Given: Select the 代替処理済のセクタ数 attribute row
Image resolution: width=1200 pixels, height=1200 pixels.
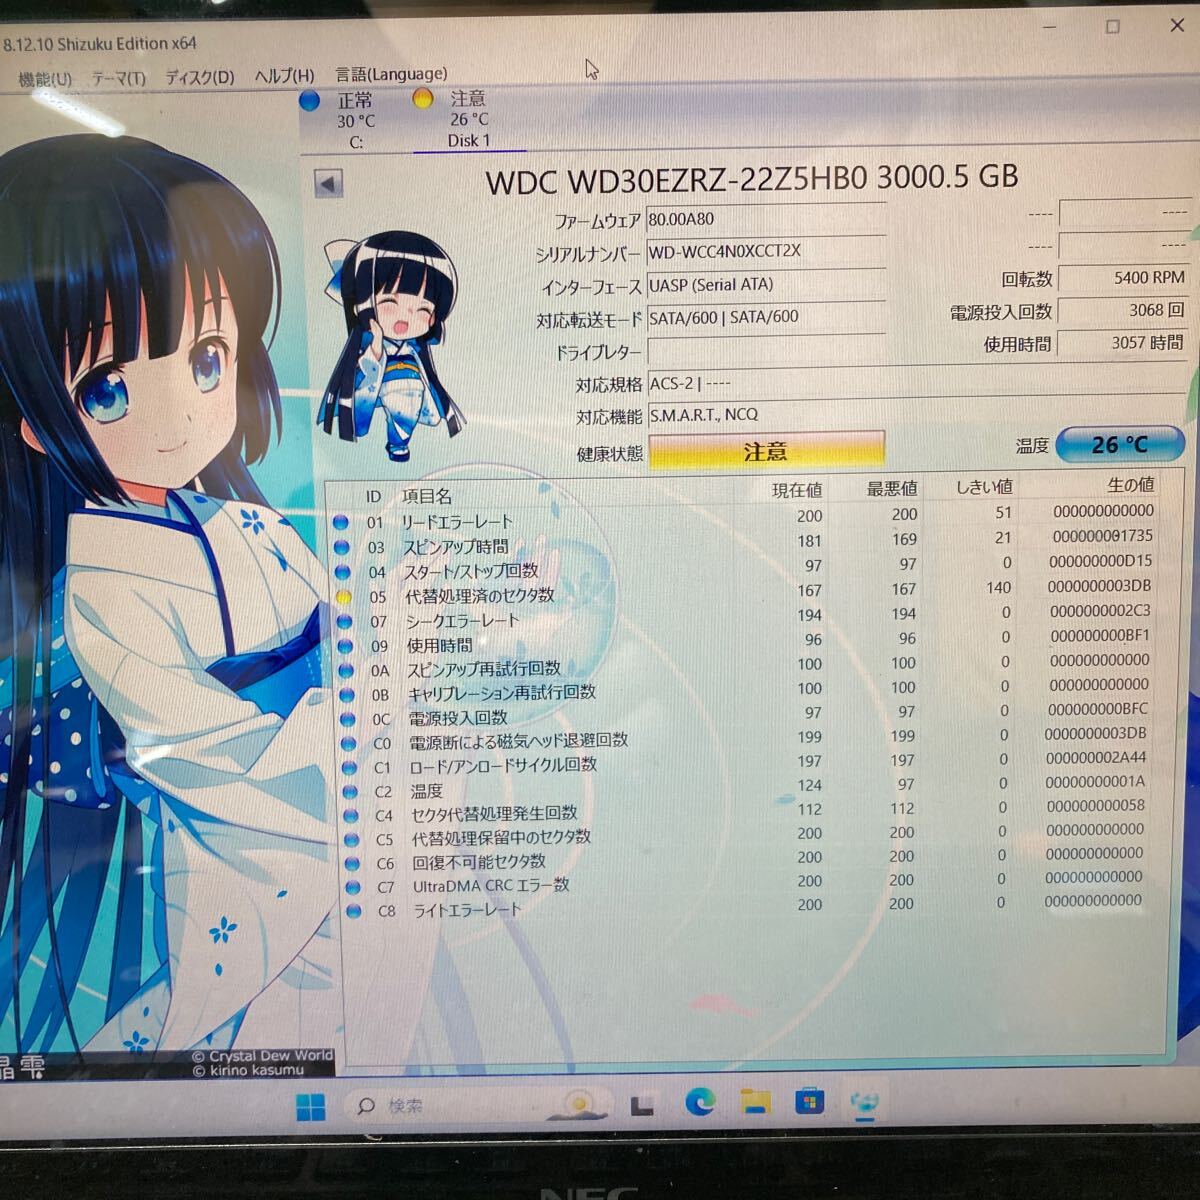Looking at the screenshot, I should coord(745,592).
